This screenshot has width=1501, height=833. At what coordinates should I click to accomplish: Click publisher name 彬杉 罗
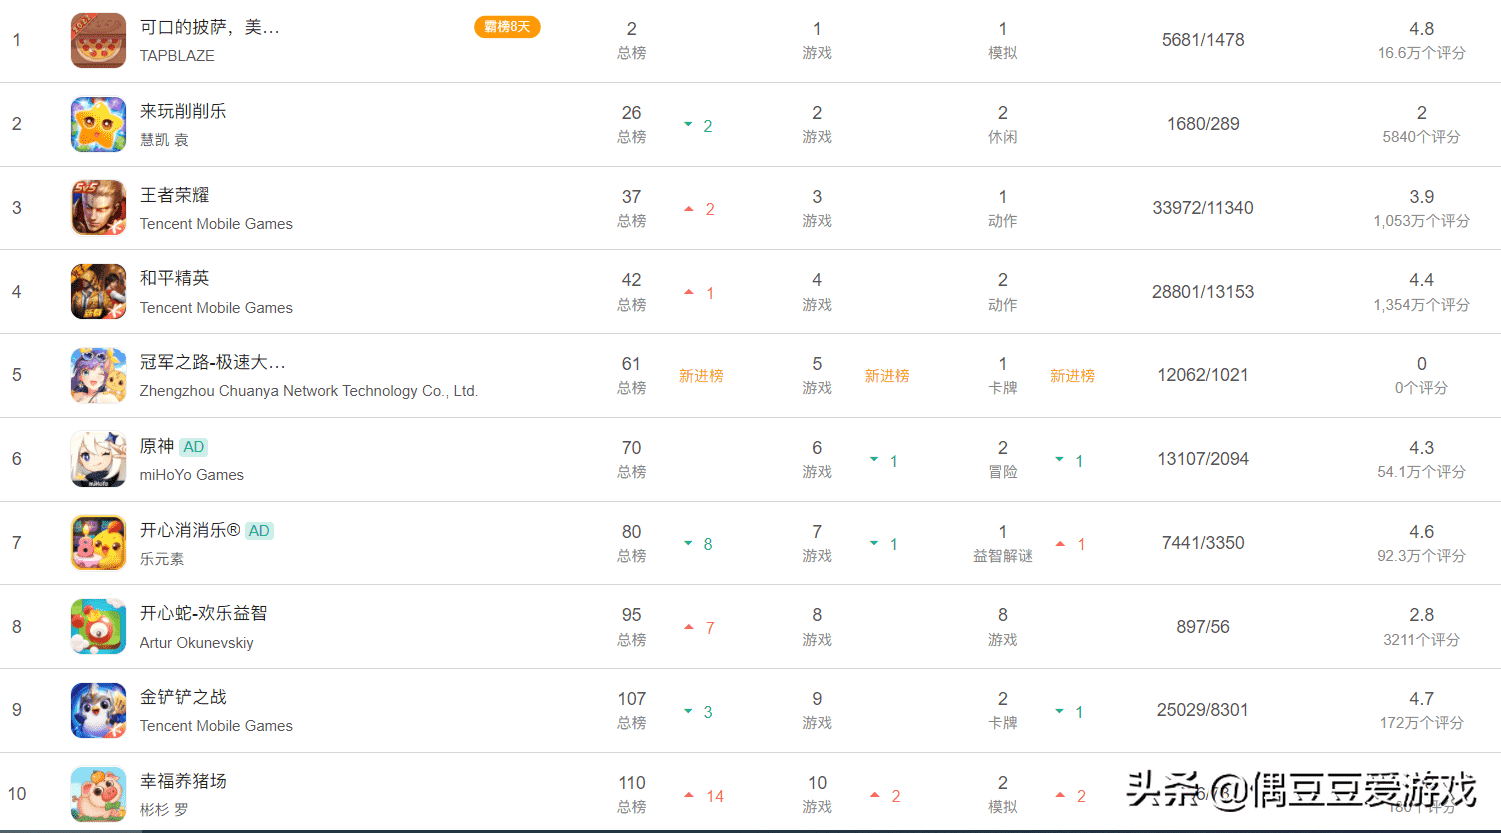164,810
